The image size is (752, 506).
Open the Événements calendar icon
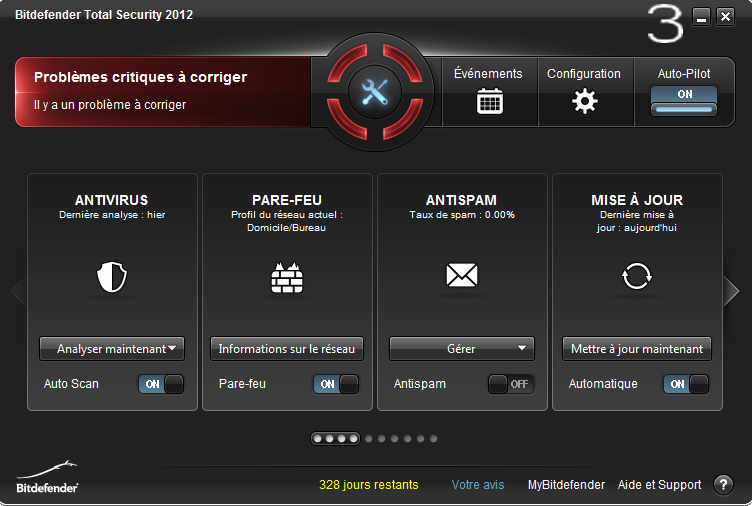pyautogui.click(x=490, y=101)
